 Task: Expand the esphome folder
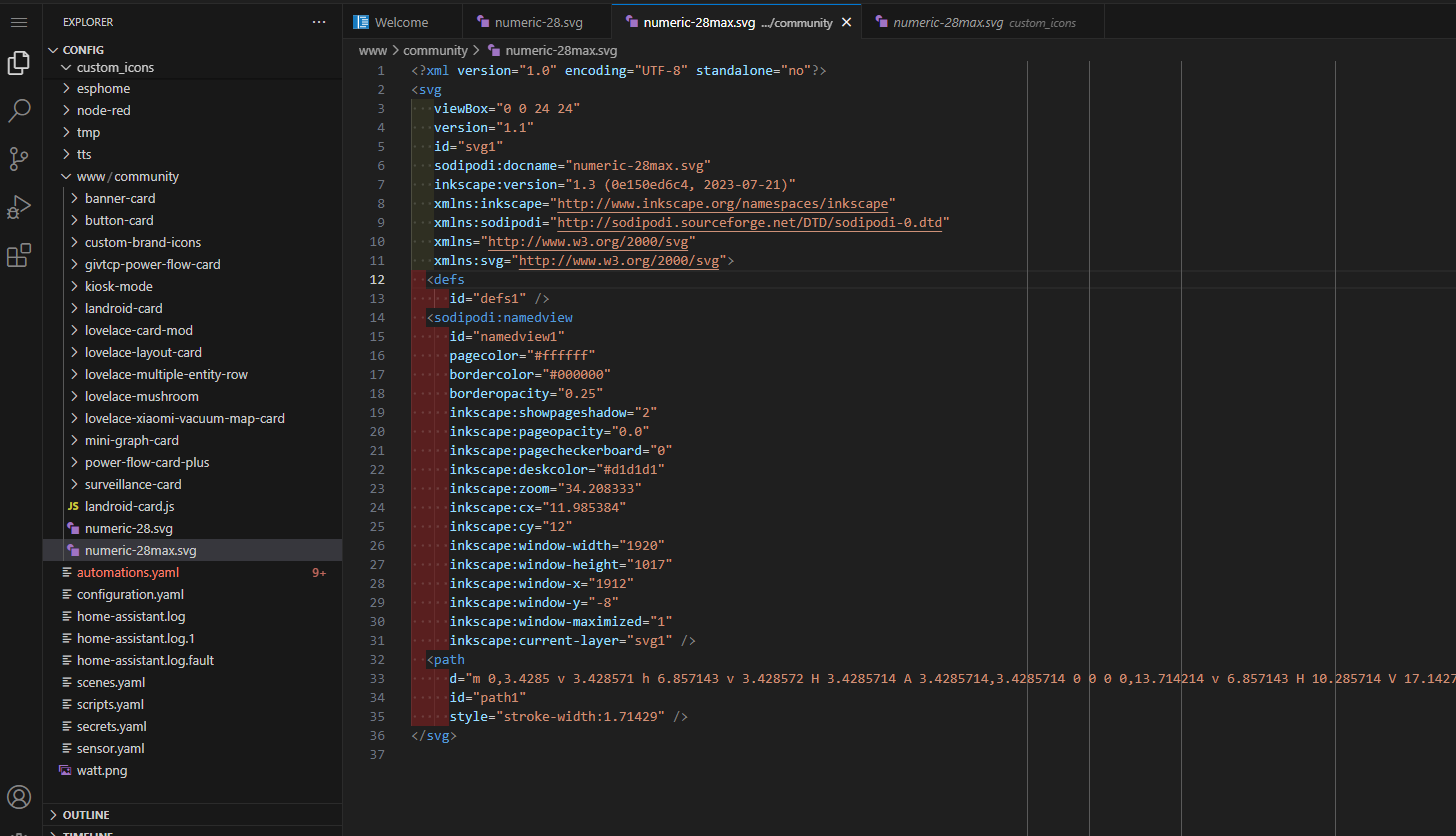[103, 89]
